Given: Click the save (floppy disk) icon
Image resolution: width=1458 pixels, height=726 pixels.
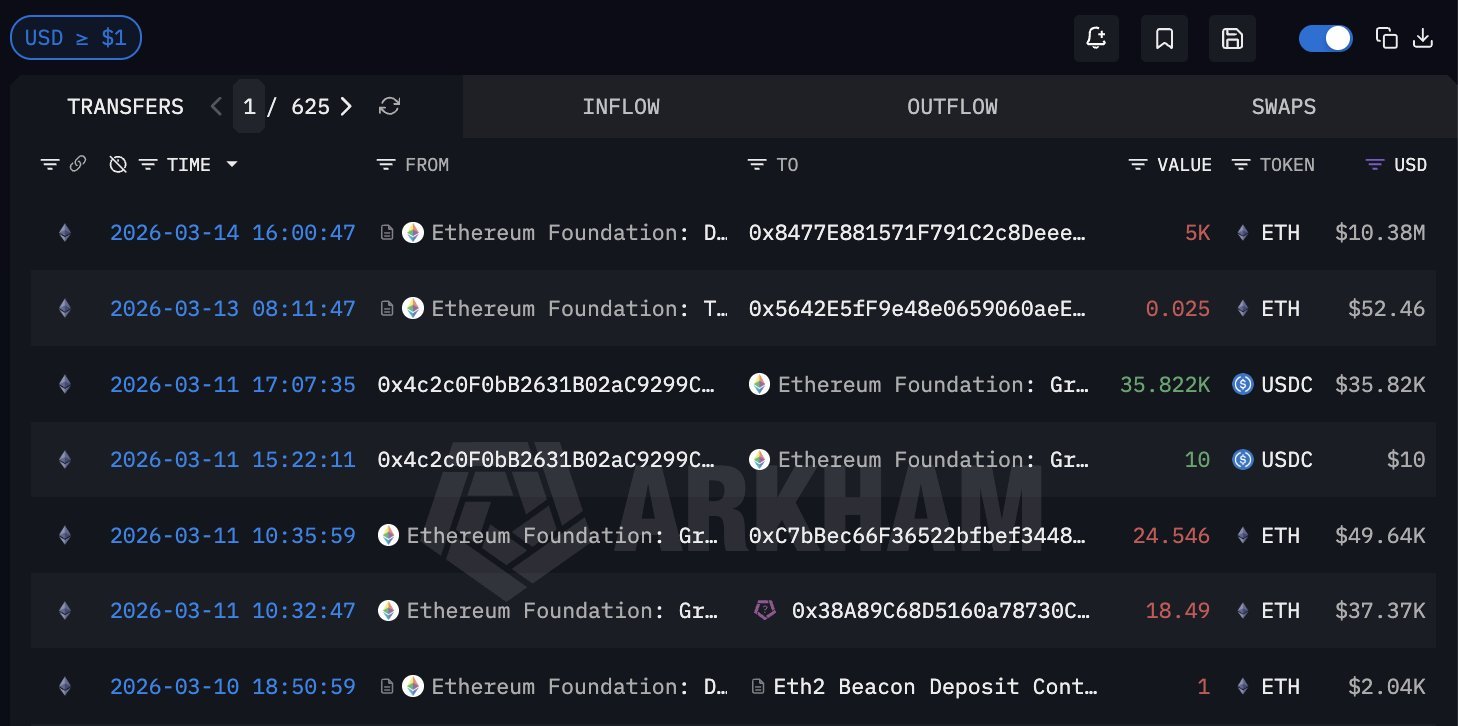Looking at the screenshot, I should pyautogui.click(x=1232, y=37).
